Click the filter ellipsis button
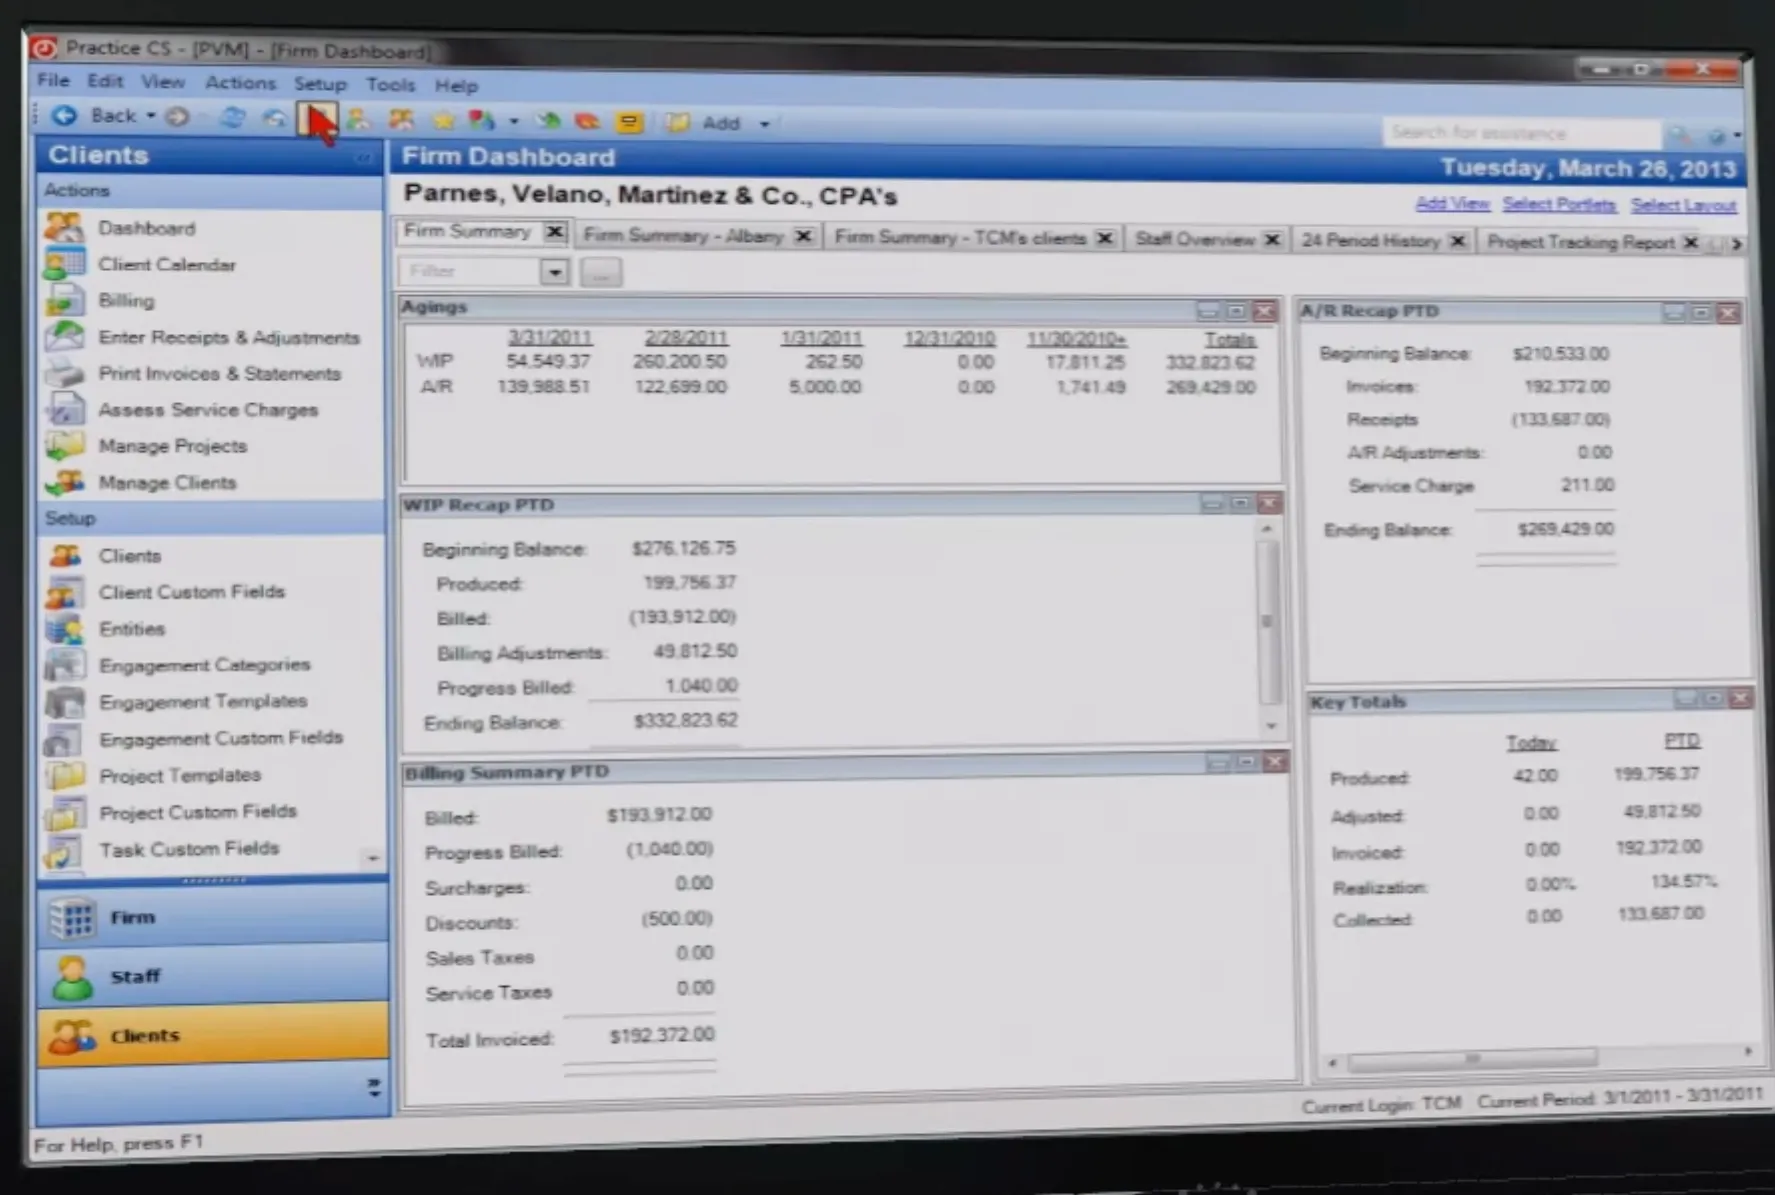Viewport: 1775px width, 1195px height. 600,272
